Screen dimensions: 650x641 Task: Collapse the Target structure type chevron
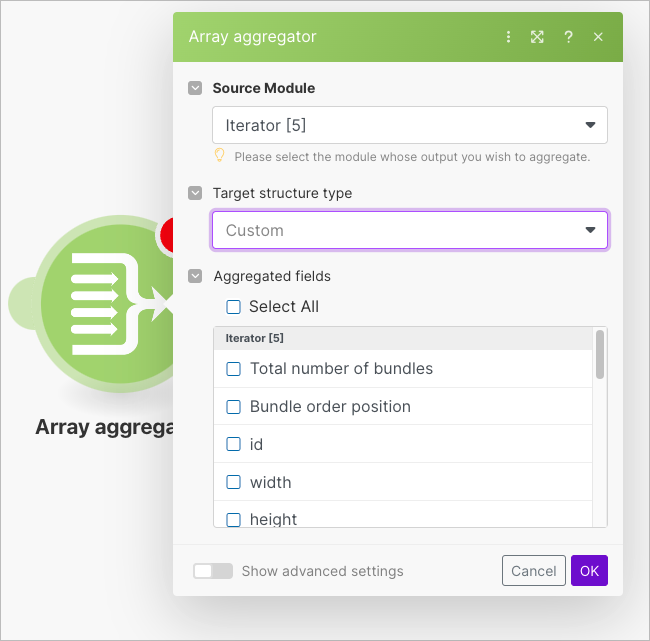pos(195,193)
